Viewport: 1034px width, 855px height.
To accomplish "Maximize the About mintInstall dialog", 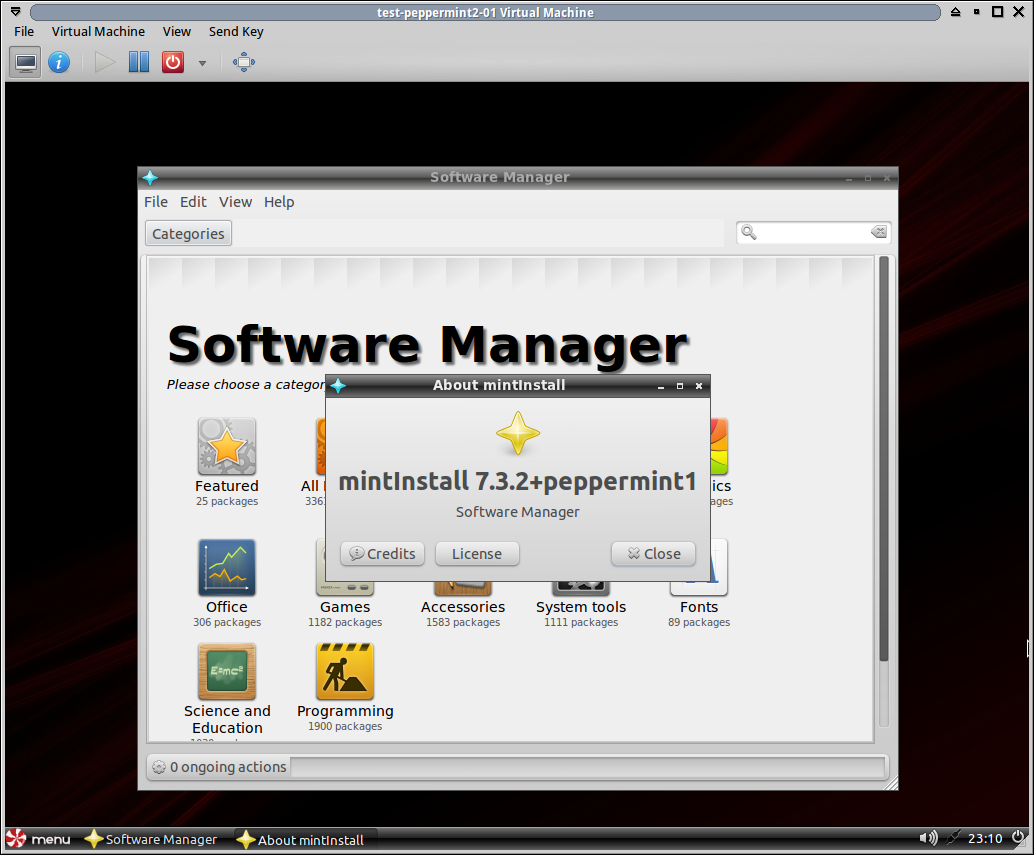I will (680, 386).
